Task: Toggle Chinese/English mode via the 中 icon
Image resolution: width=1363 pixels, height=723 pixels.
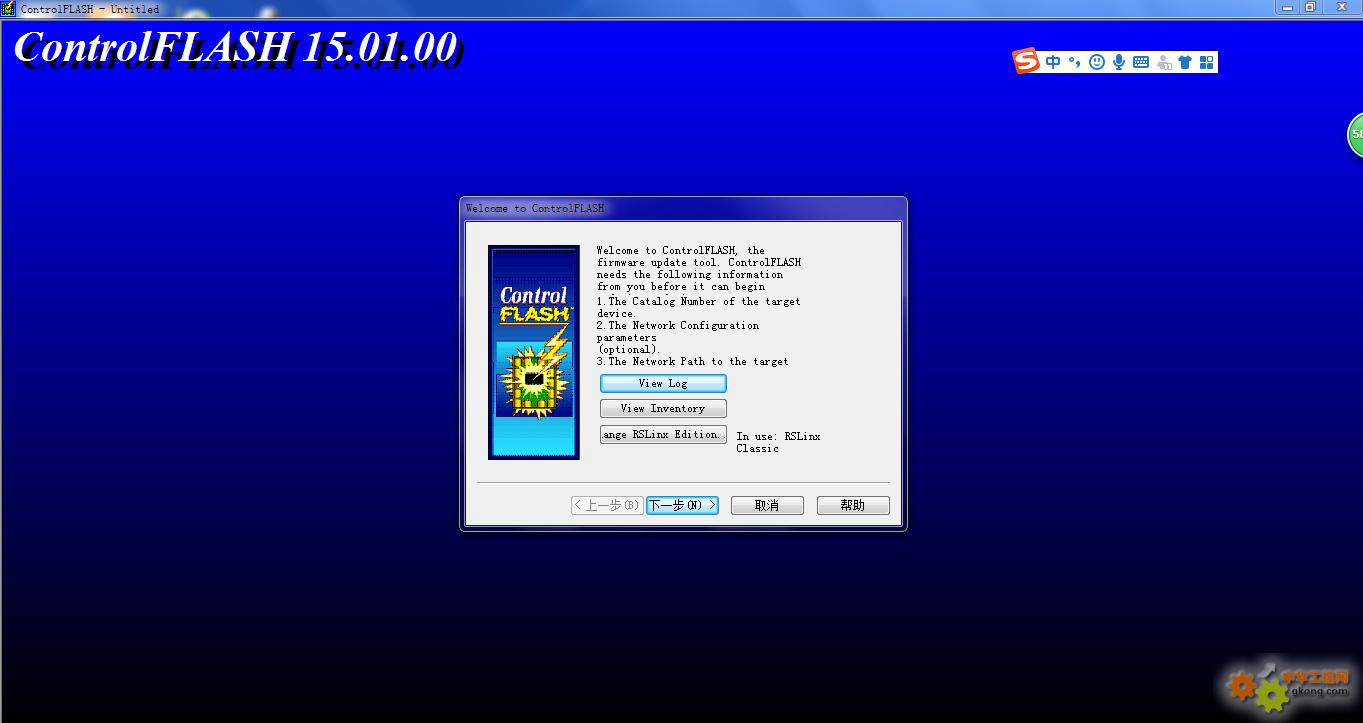Action: point(1054,62)
